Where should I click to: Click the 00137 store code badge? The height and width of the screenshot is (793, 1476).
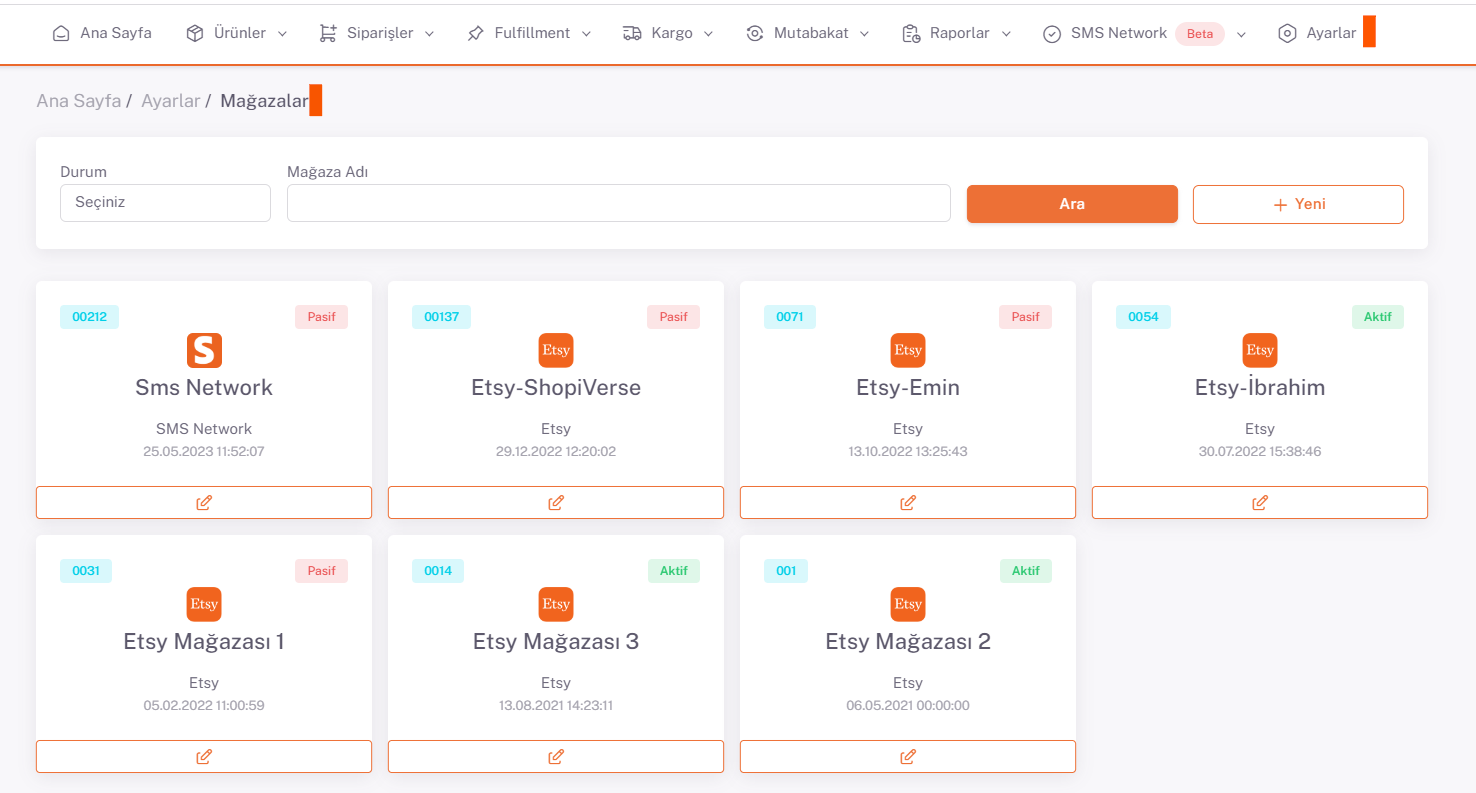441,317
